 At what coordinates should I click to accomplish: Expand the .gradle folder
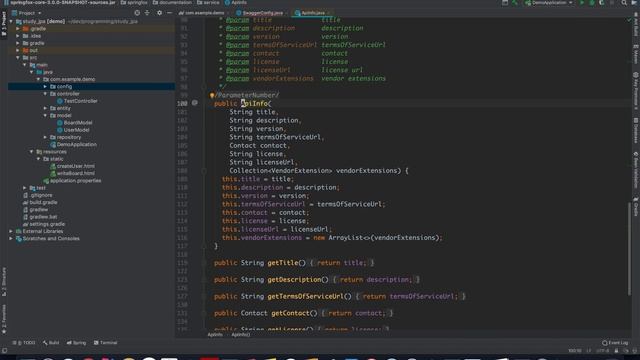point(18,29)
